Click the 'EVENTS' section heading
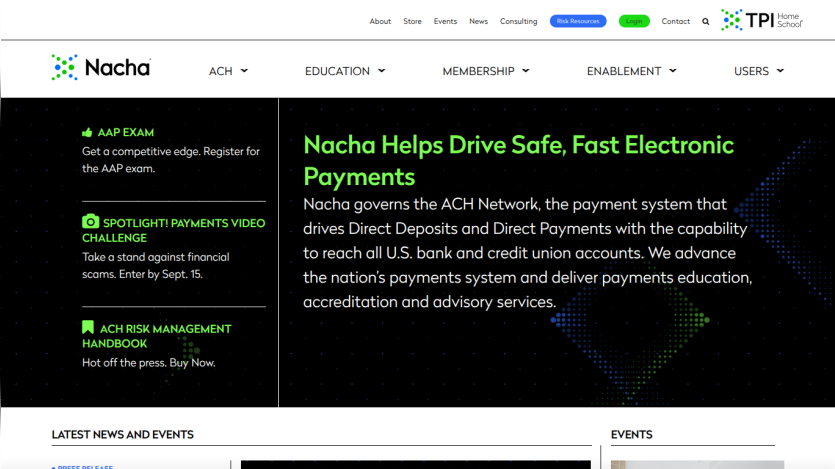This screenshot has height=469, width=835. click(632, 434)
